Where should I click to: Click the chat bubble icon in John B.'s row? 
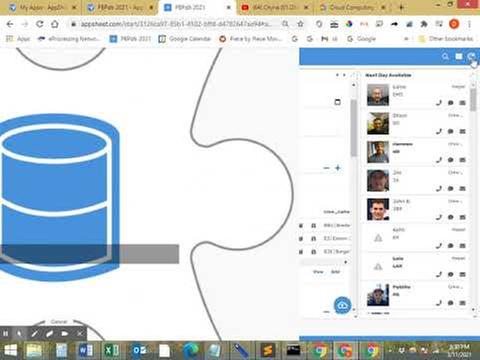(450, 217)
